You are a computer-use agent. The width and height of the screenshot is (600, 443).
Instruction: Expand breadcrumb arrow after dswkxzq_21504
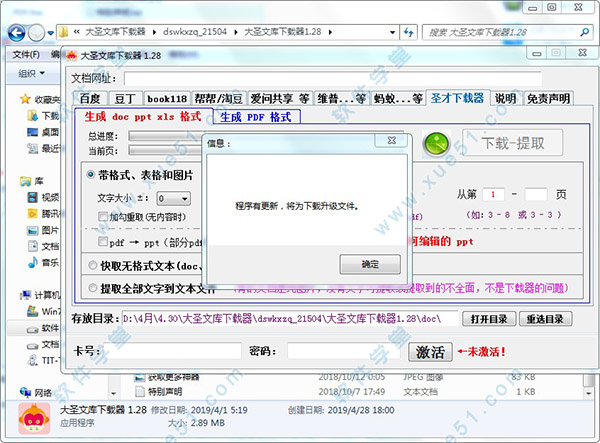click(235, 32)
